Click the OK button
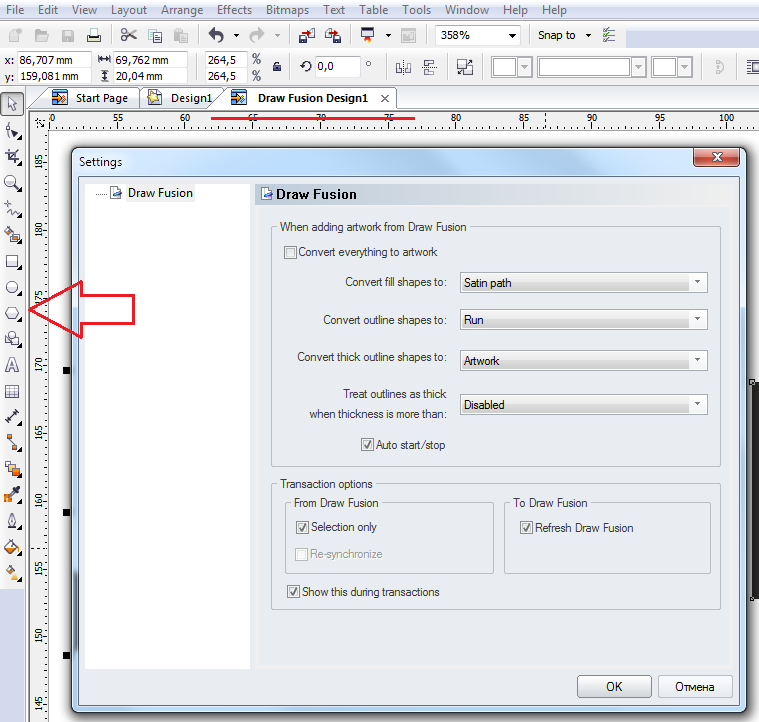Viewport: 759px width, 722px height. click(614, 686)
